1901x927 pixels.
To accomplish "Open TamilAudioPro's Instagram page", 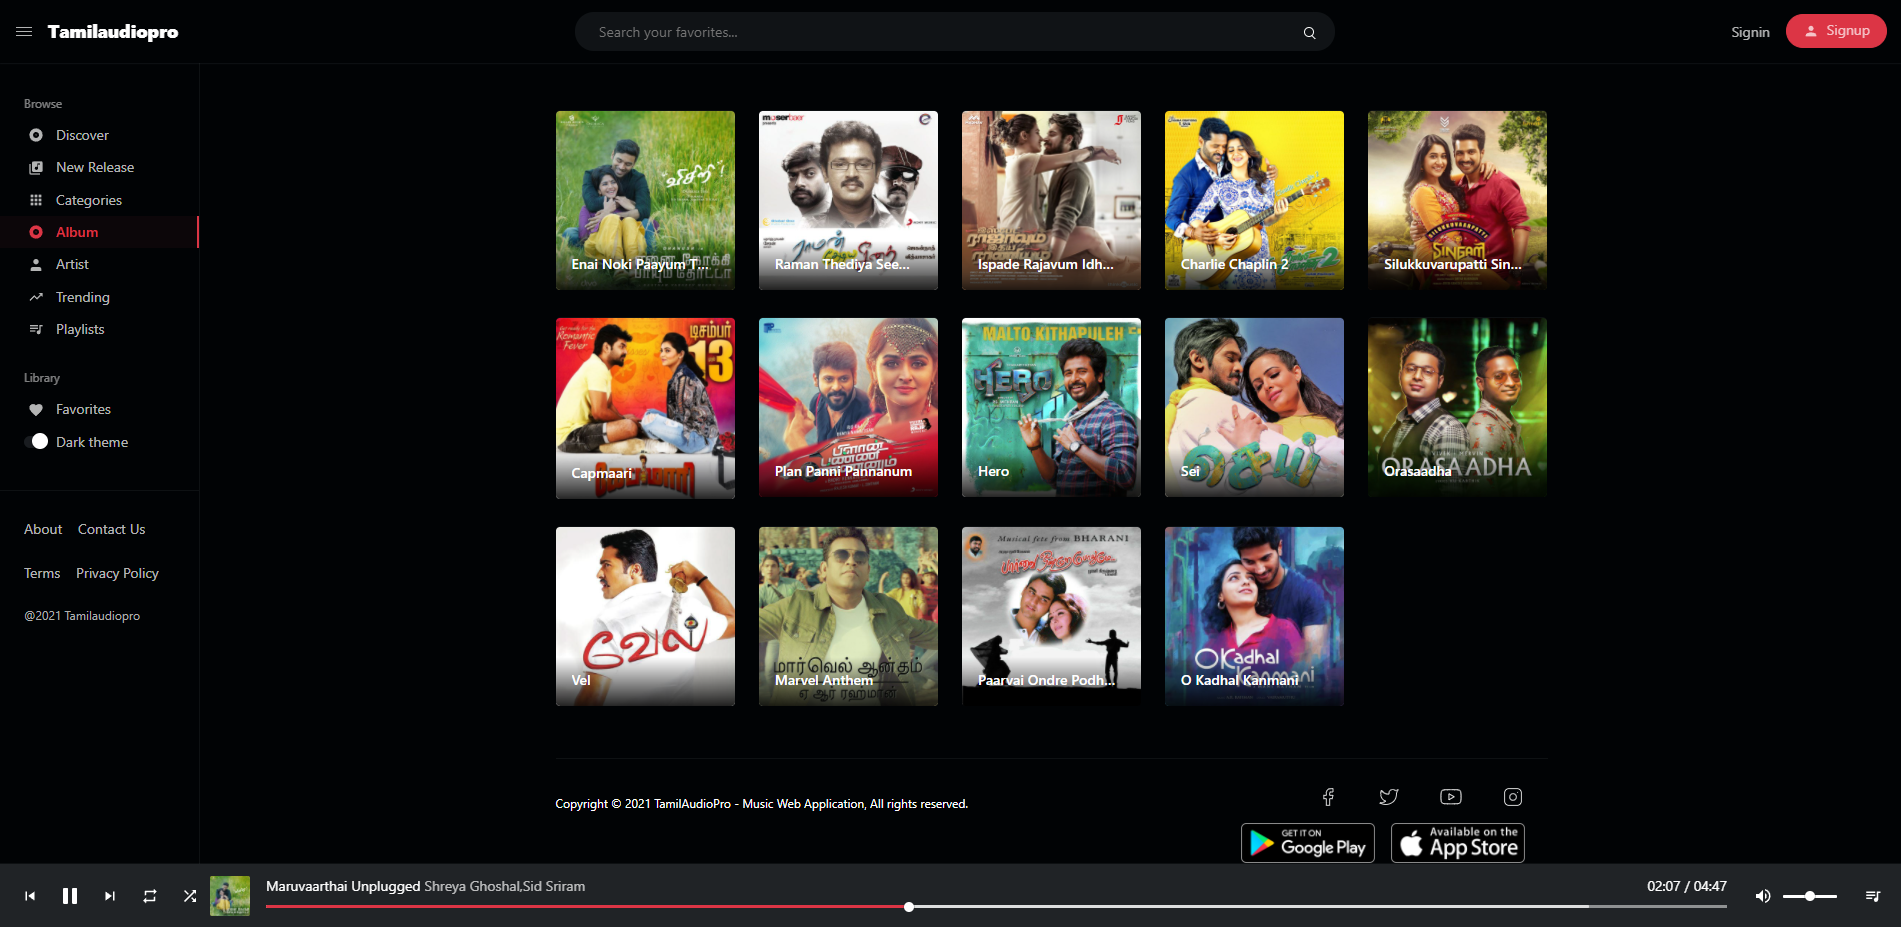I will point(1512,797).
